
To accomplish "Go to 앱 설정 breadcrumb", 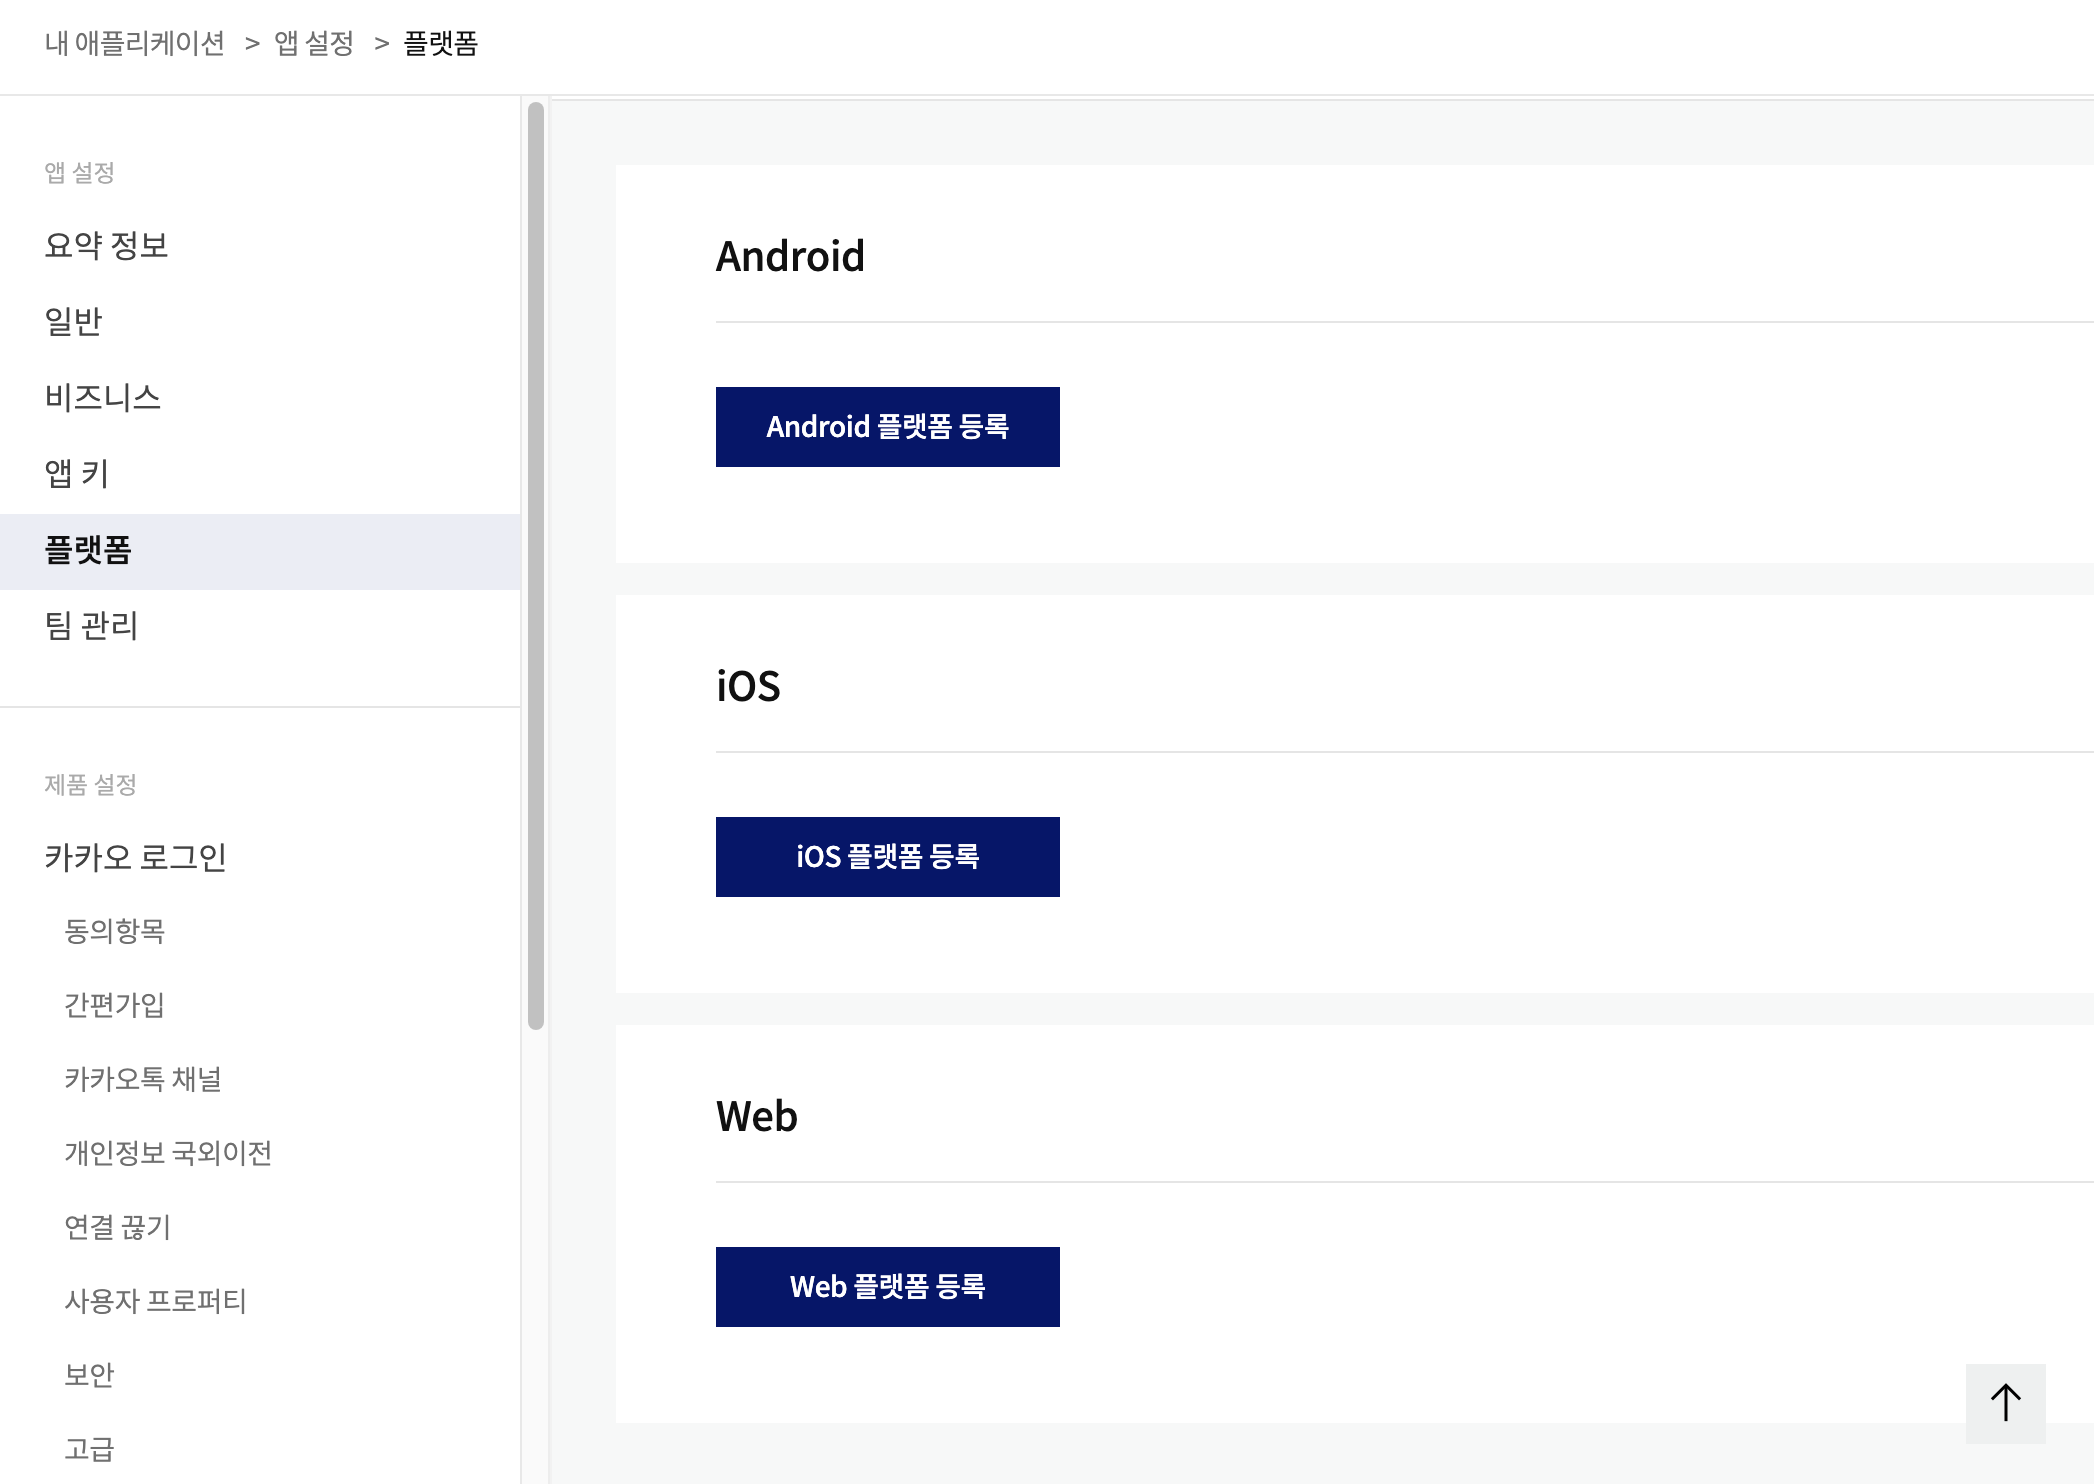I will pyautogui.click(x=314, y=43).
